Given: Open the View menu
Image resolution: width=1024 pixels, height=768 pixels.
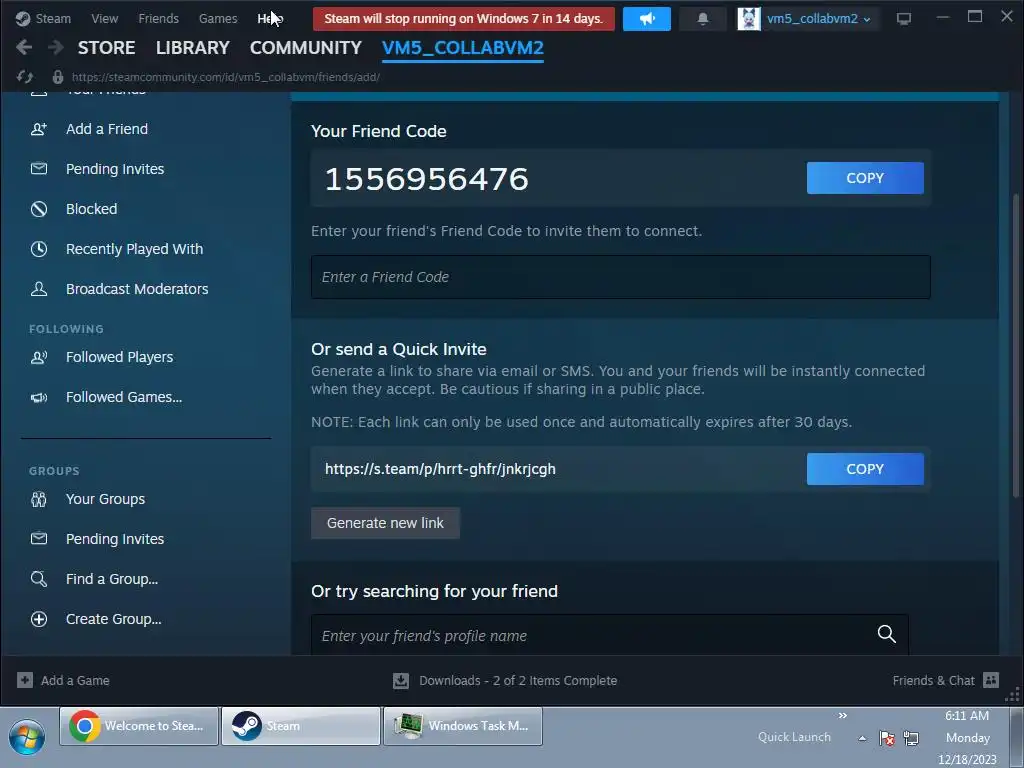Looking at the screenshot, I should [104, 18].
